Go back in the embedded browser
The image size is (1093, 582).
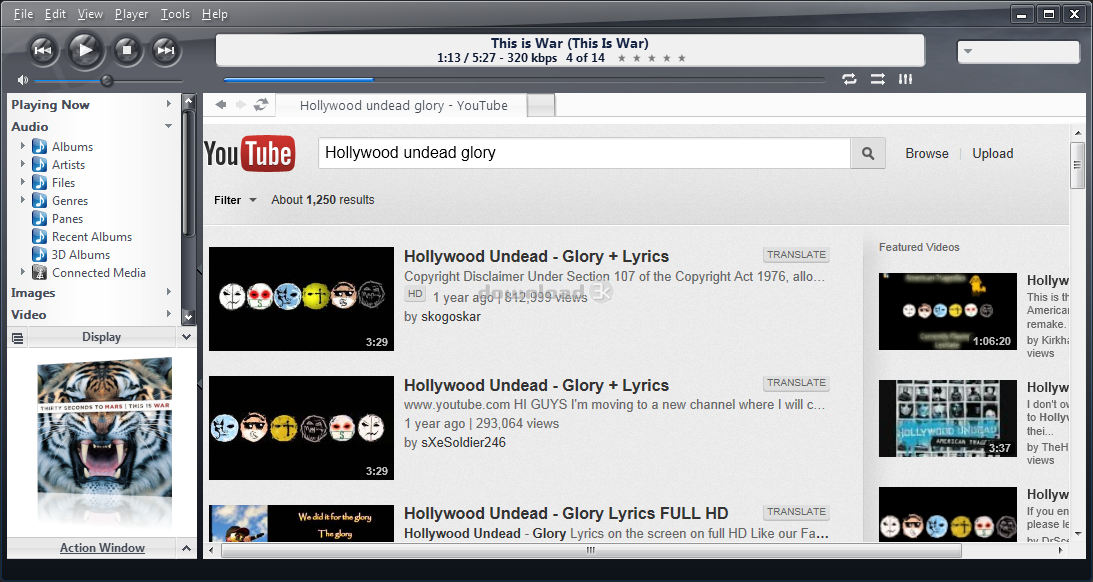pyautogui.click(x=221, y=105)
